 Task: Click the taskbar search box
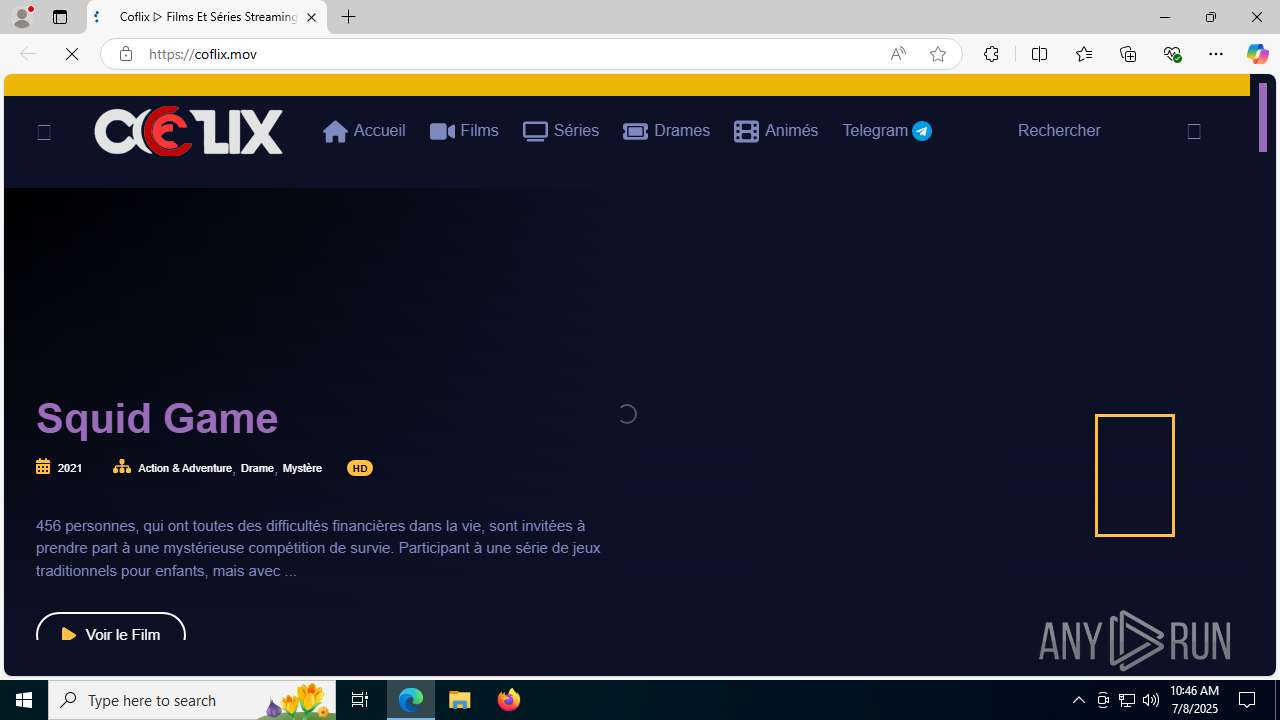pyautogui.click(x=194, y=700)
